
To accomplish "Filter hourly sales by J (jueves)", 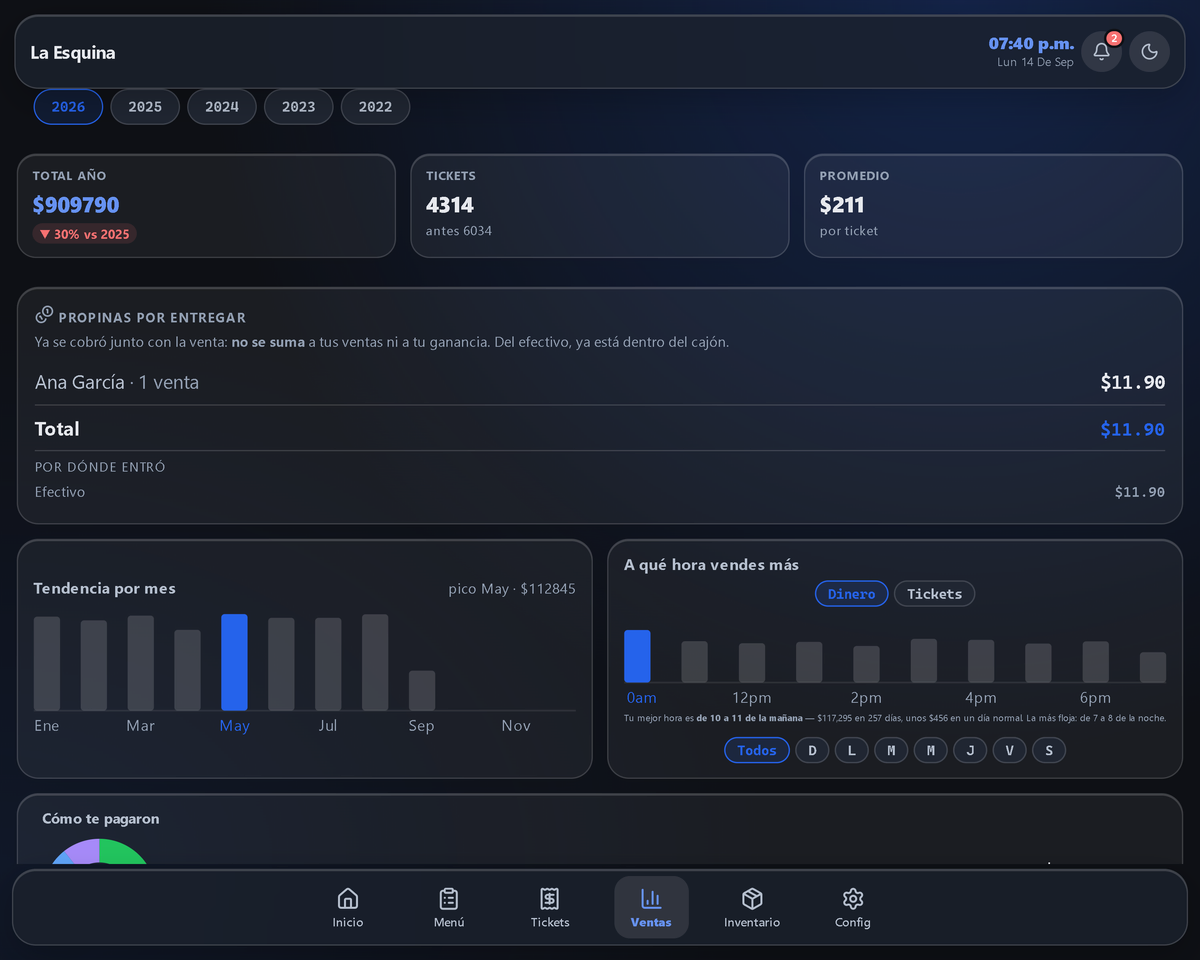I will 970,750.
